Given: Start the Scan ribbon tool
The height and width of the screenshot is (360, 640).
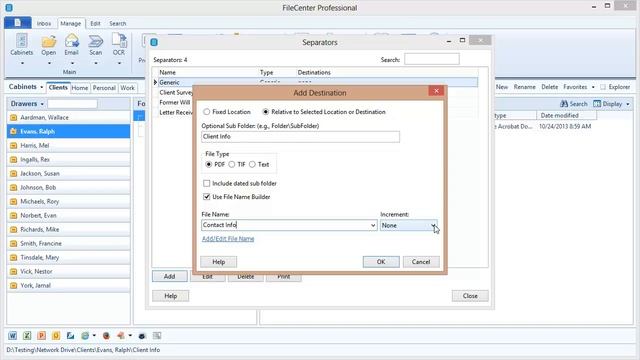Looking at the screenshot, I should pyautogui.click(x=96, y=45).
